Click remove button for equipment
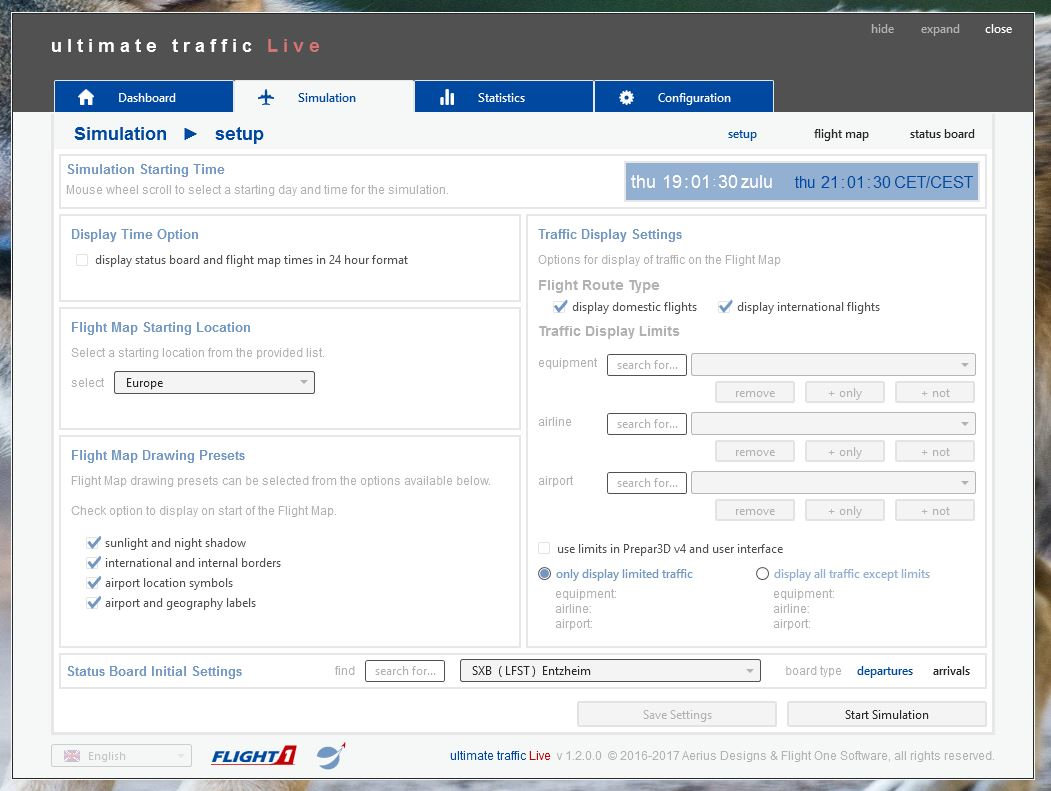 point(755,393)
